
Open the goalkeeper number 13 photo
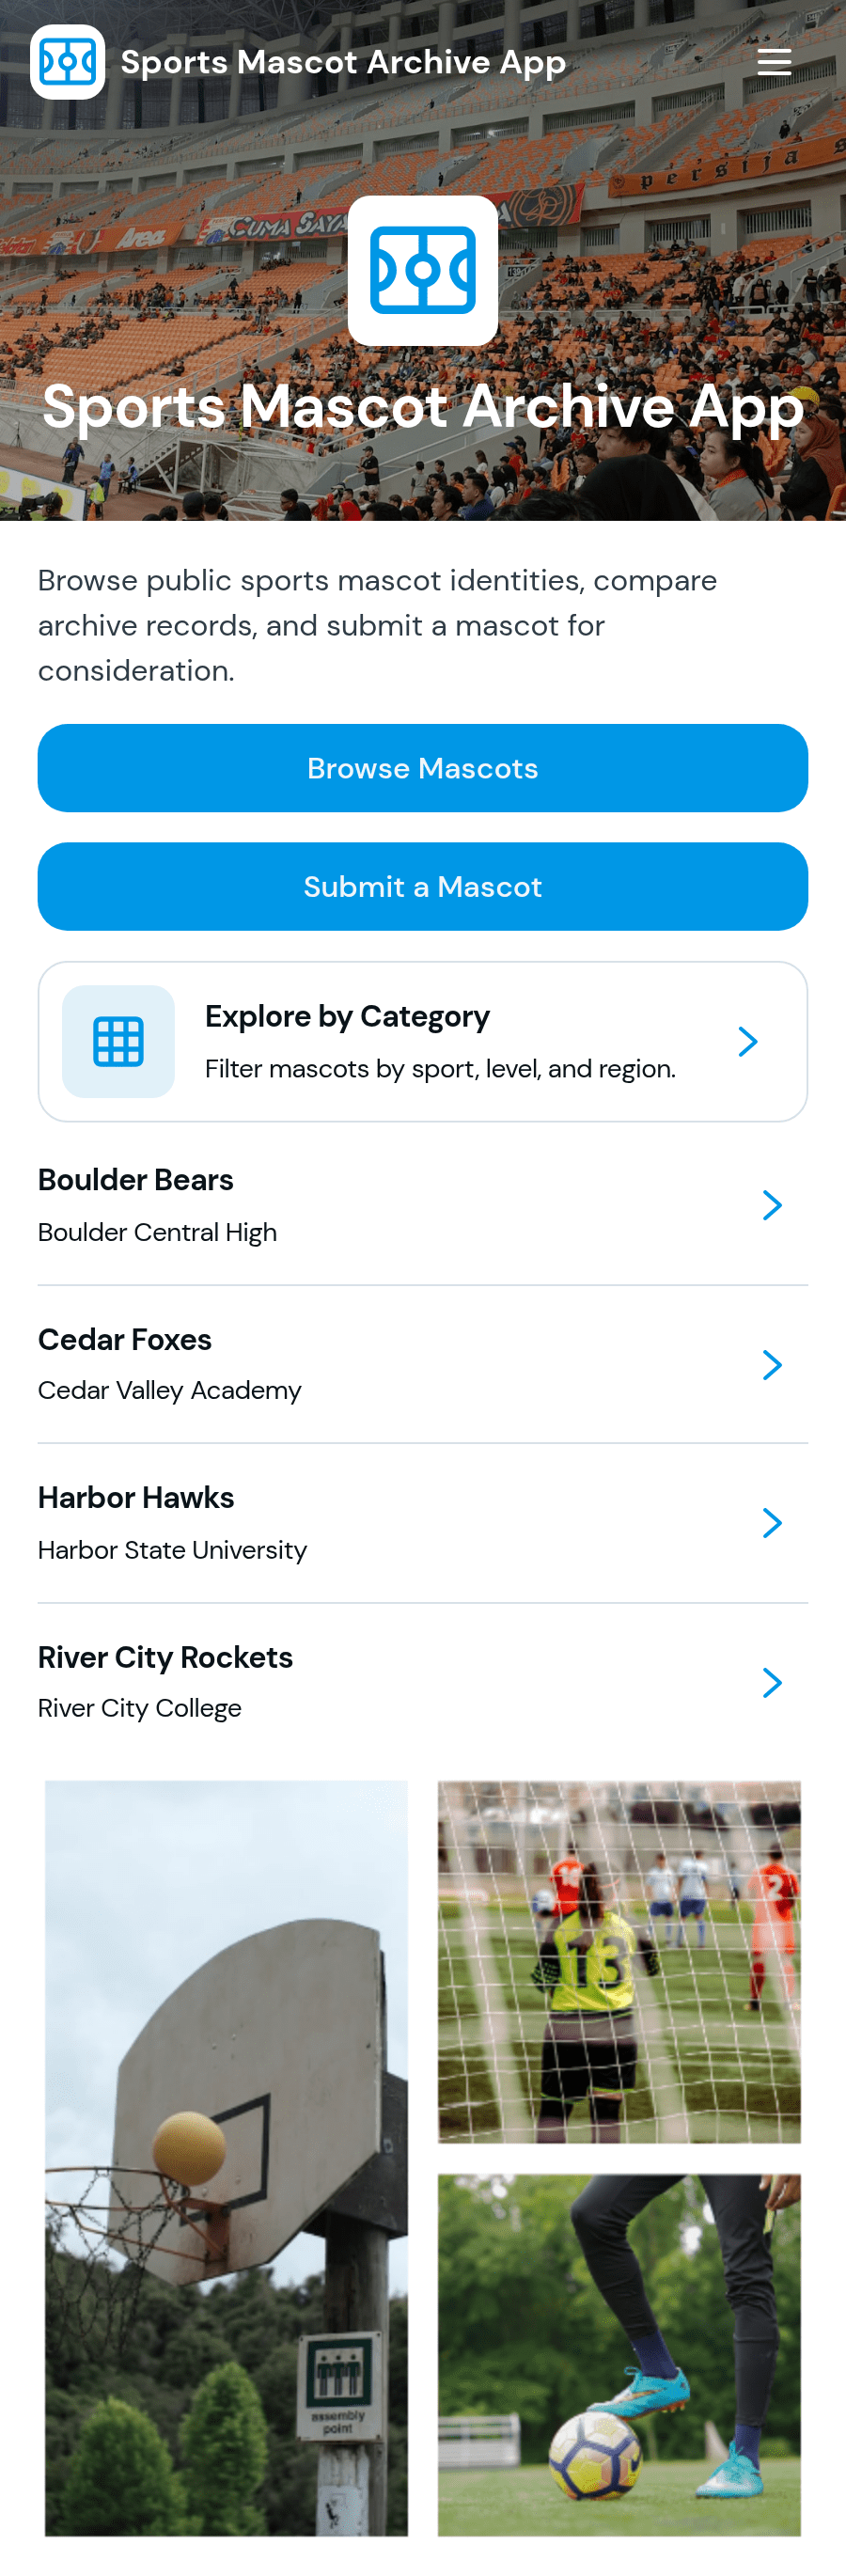[619, 1961]
